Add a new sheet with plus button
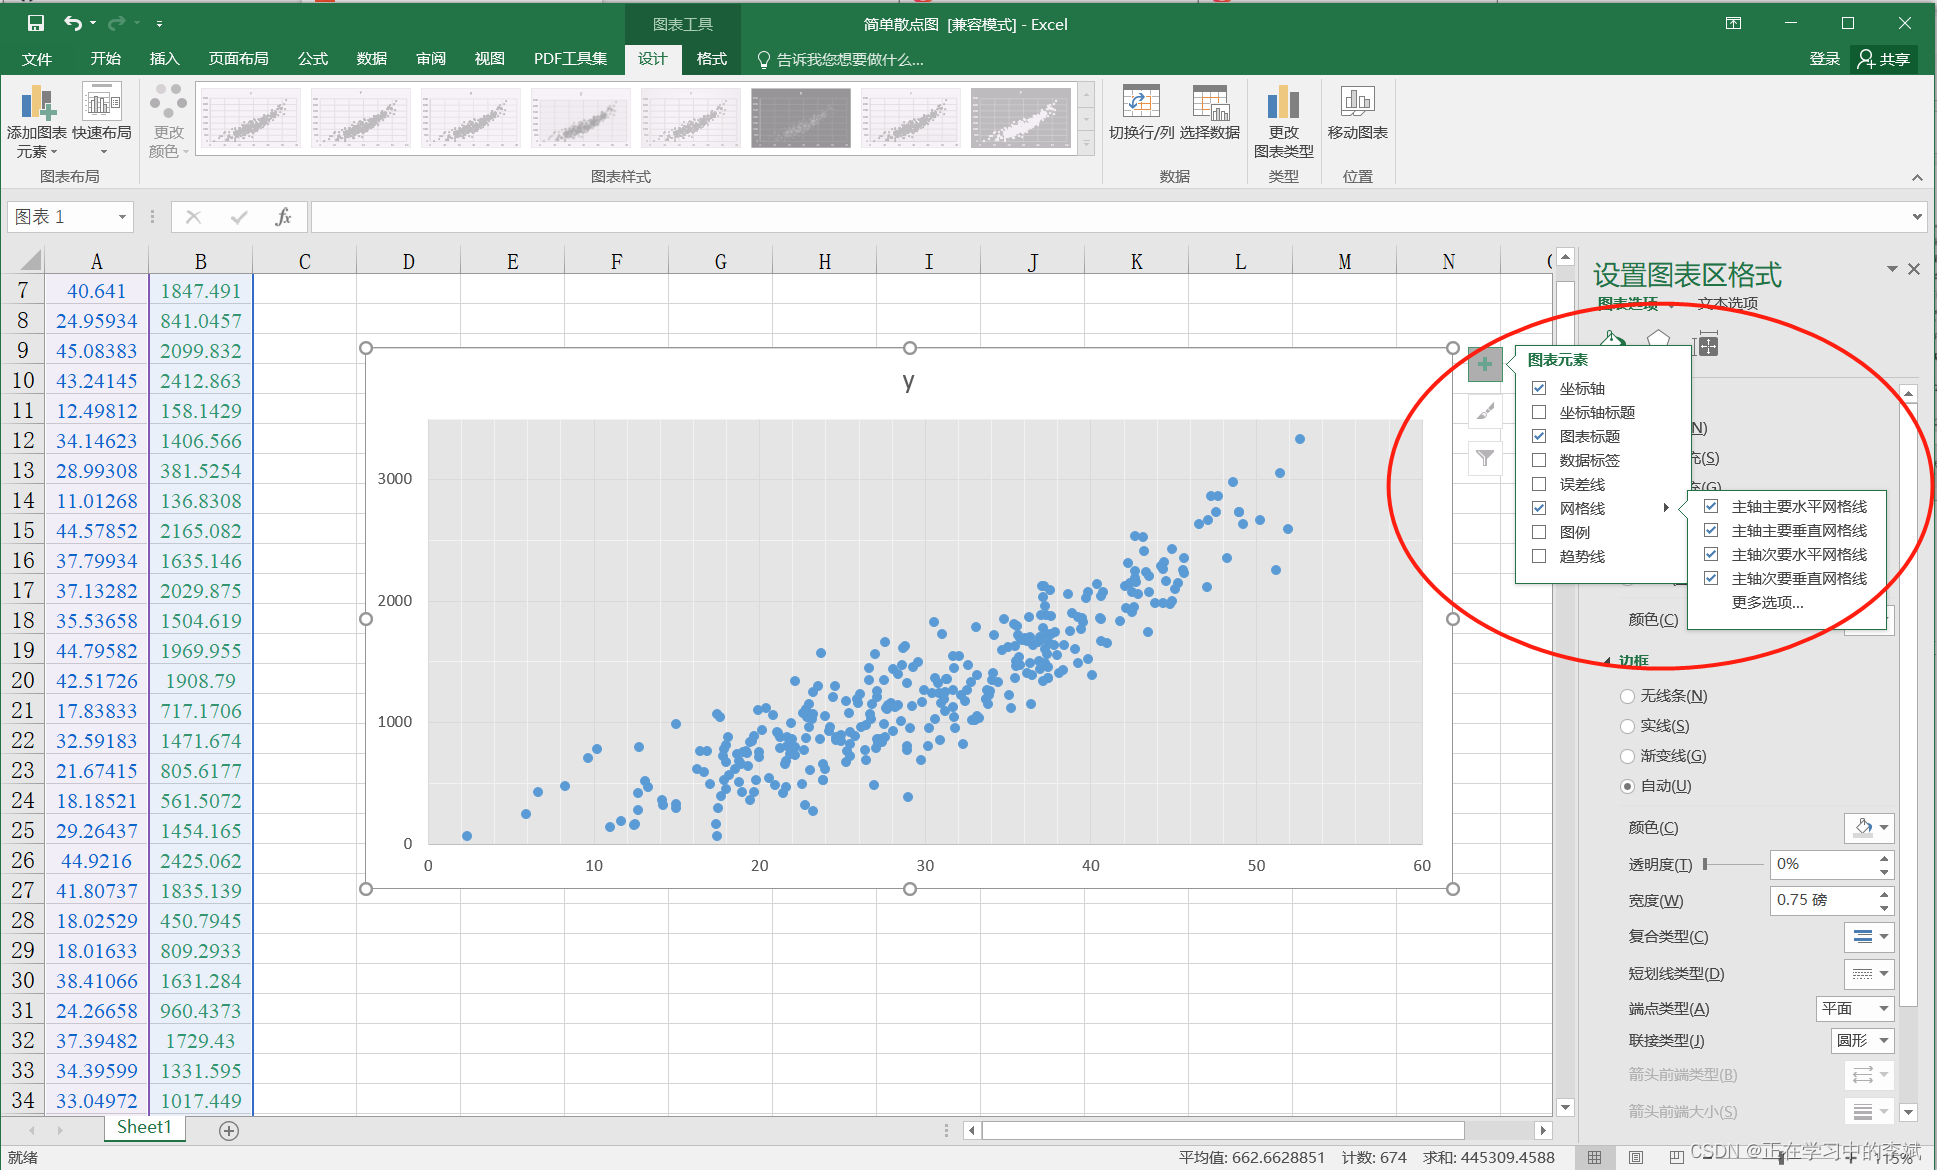 pyautogui.click(x=229, y=1131)
